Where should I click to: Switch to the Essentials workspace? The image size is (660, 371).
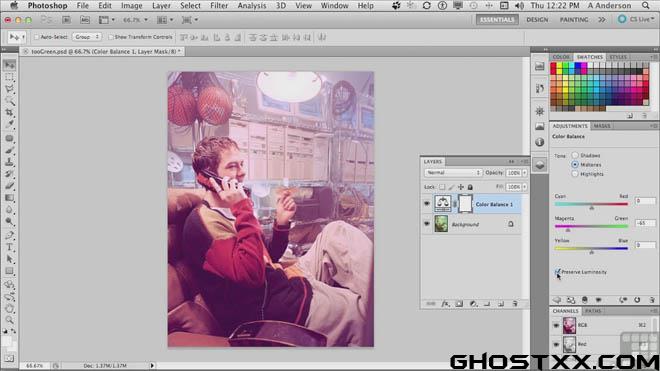click(497, 19)
